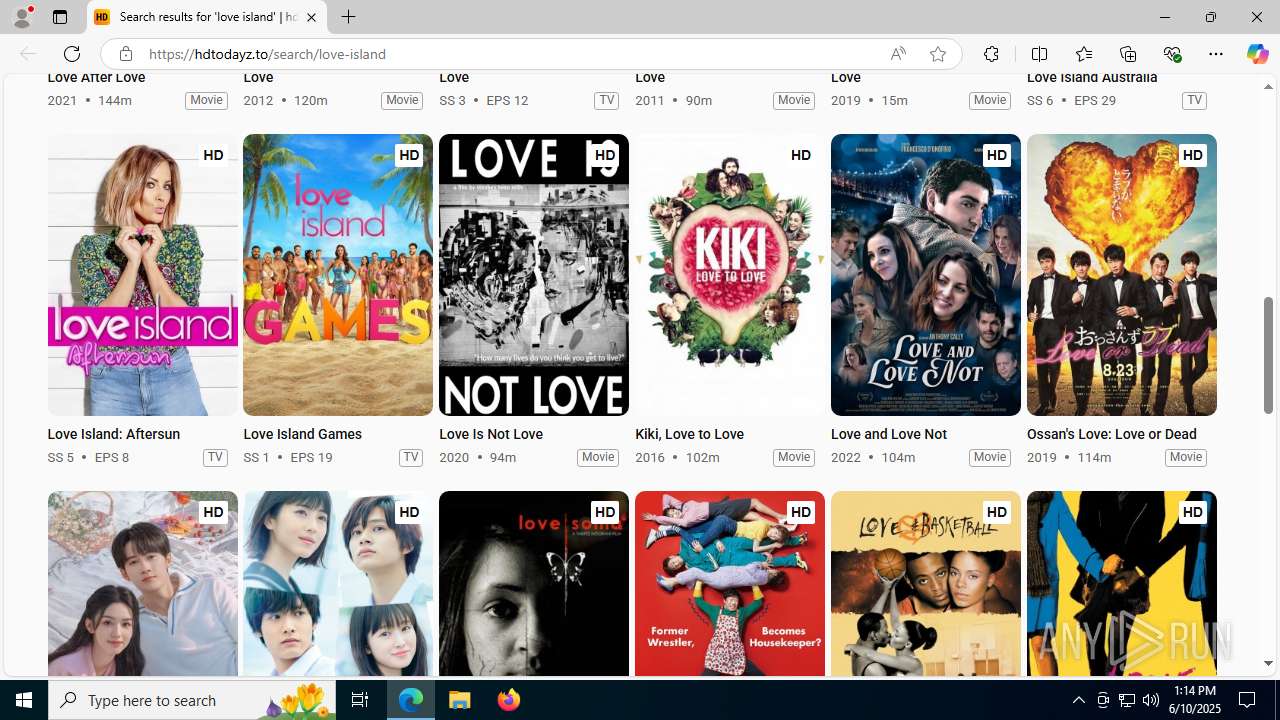The image size is (1280, 720).
Task: Open Ossan's Love: Love or Dead poster
Action: tap(1122, 275)
